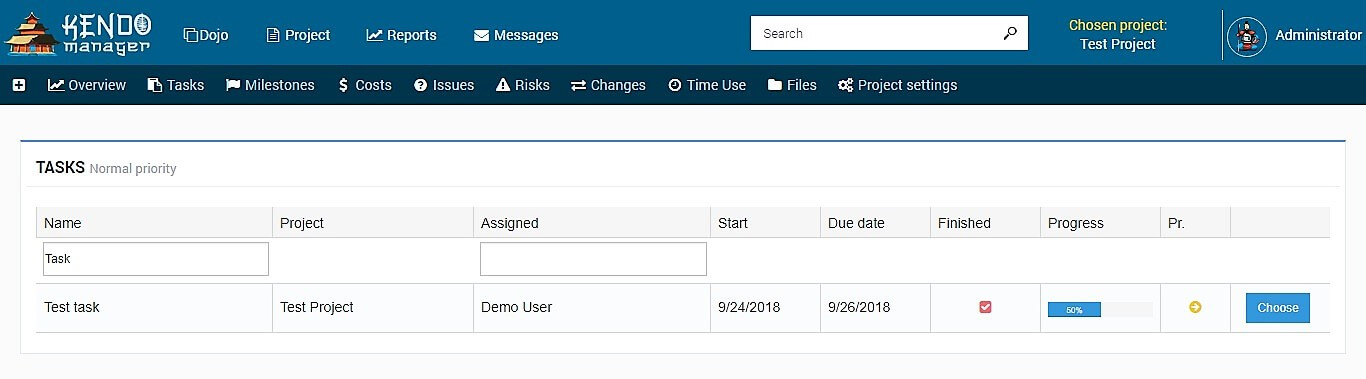Click the Assigned filter input field
Image resolution: width=1366 pixels, height=379 pixels.
[593, 259]
